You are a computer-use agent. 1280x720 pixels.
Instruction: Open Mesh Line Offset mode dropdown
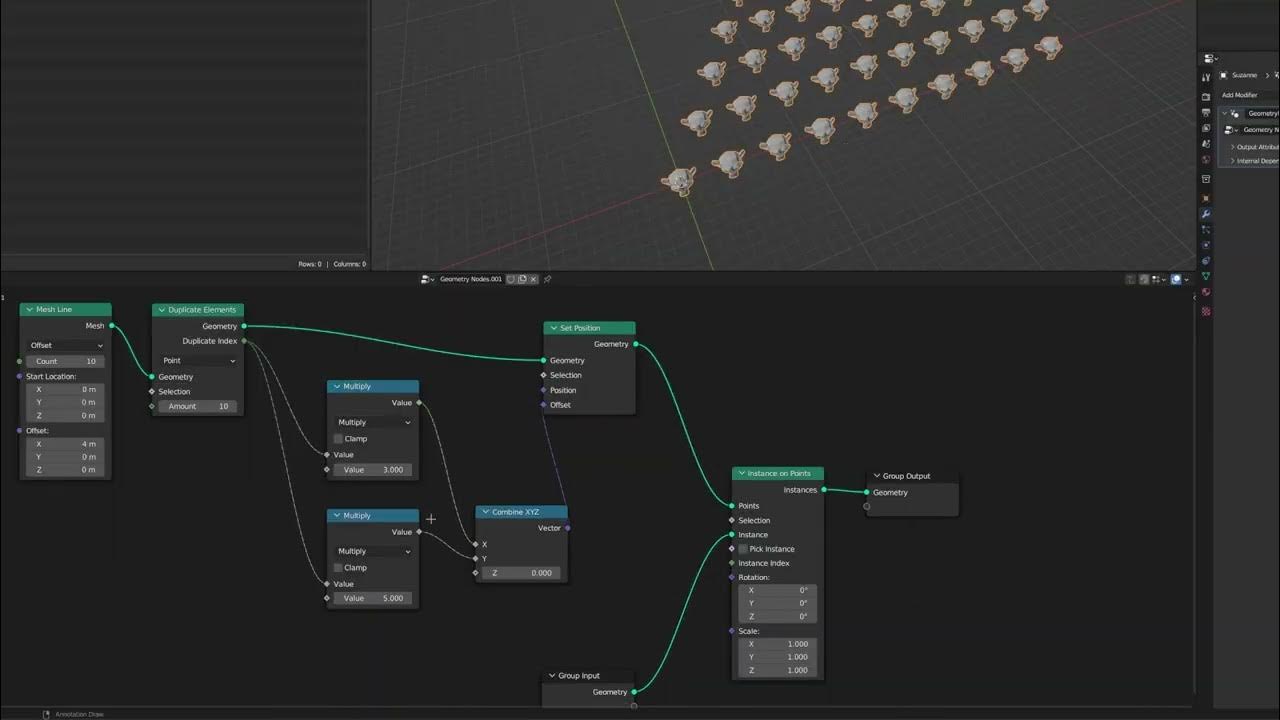click(x=66, y=345)
